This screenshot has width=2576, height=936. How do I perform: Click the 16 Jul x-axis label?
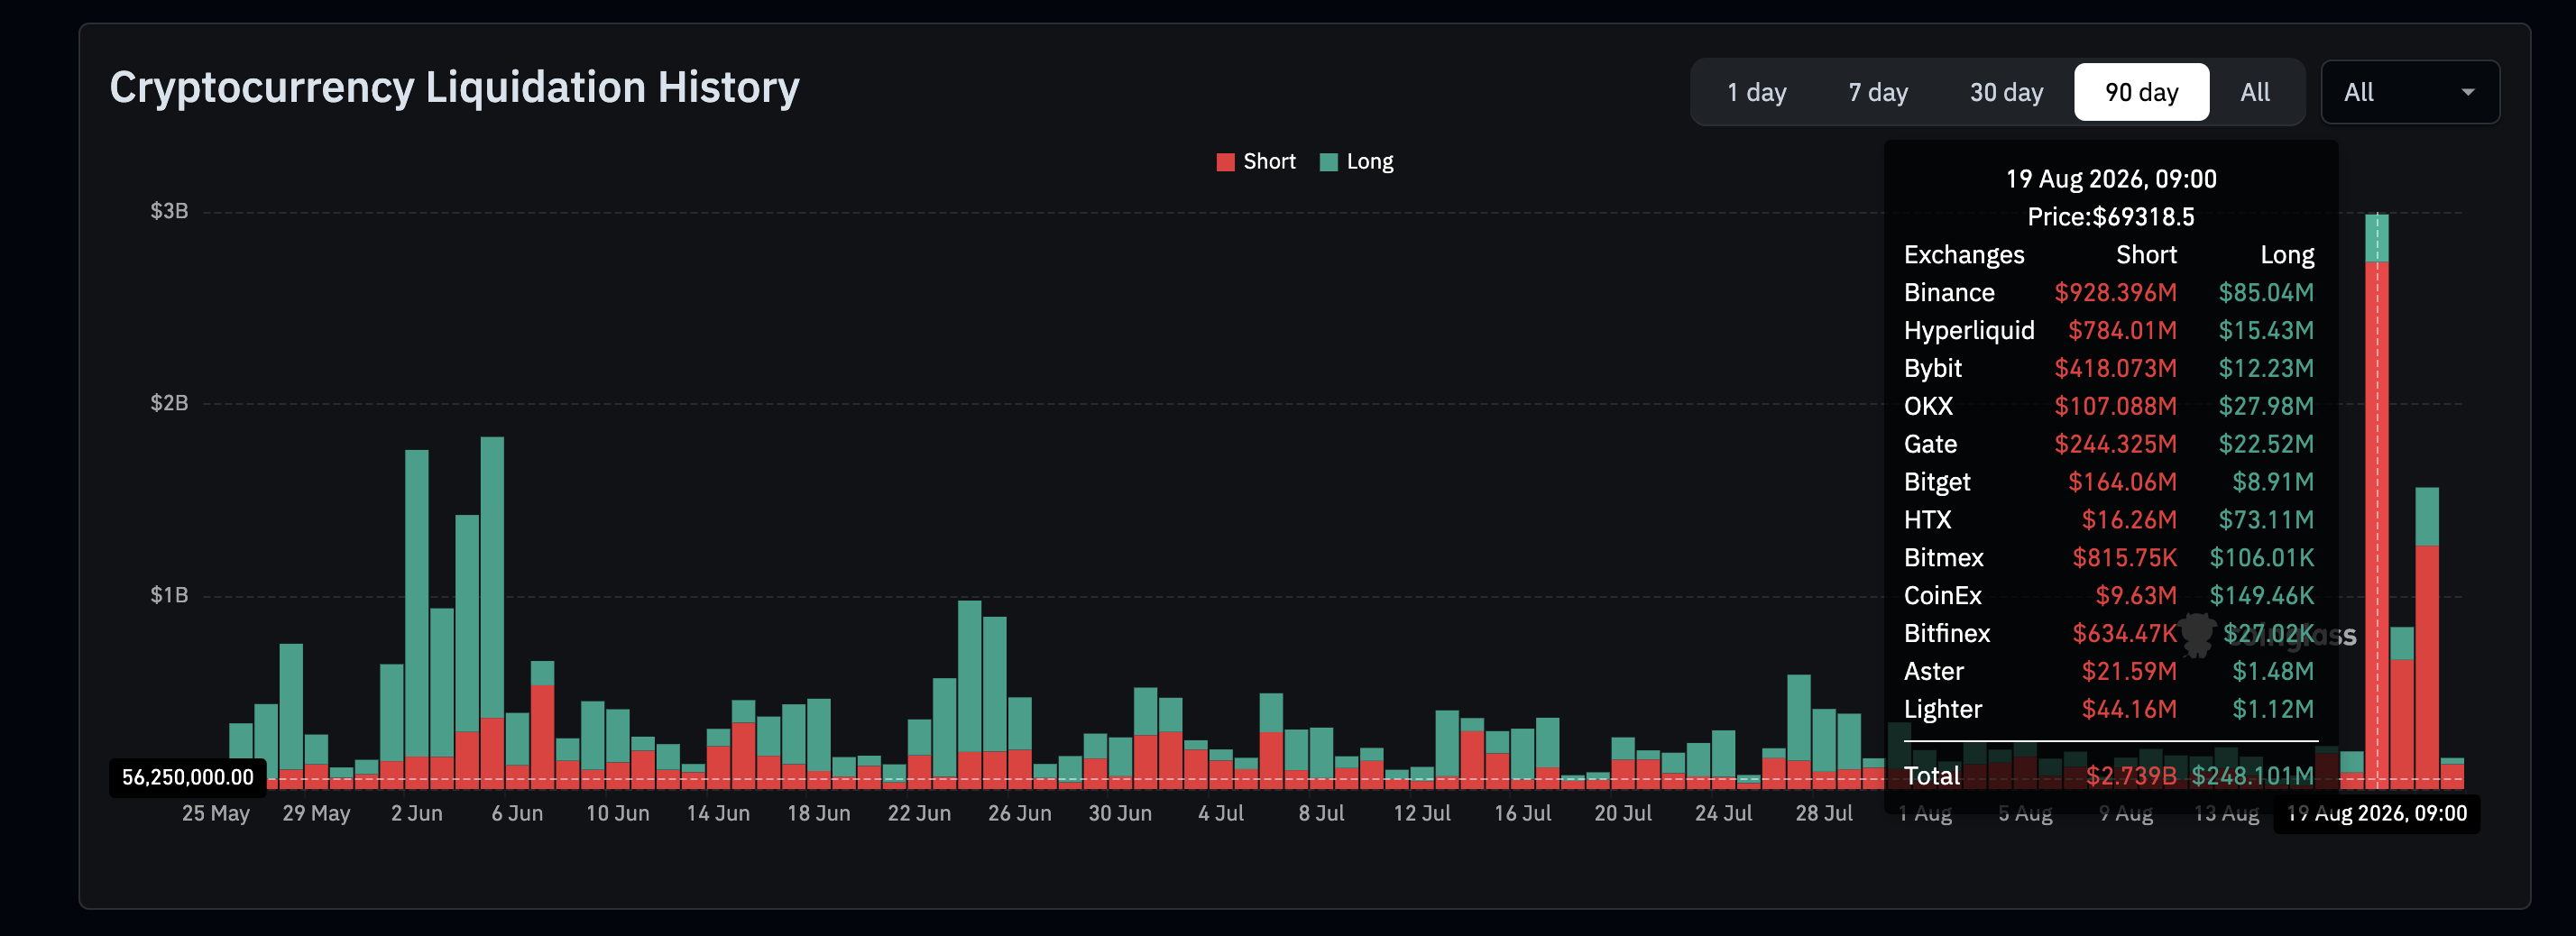(1522, 813)
